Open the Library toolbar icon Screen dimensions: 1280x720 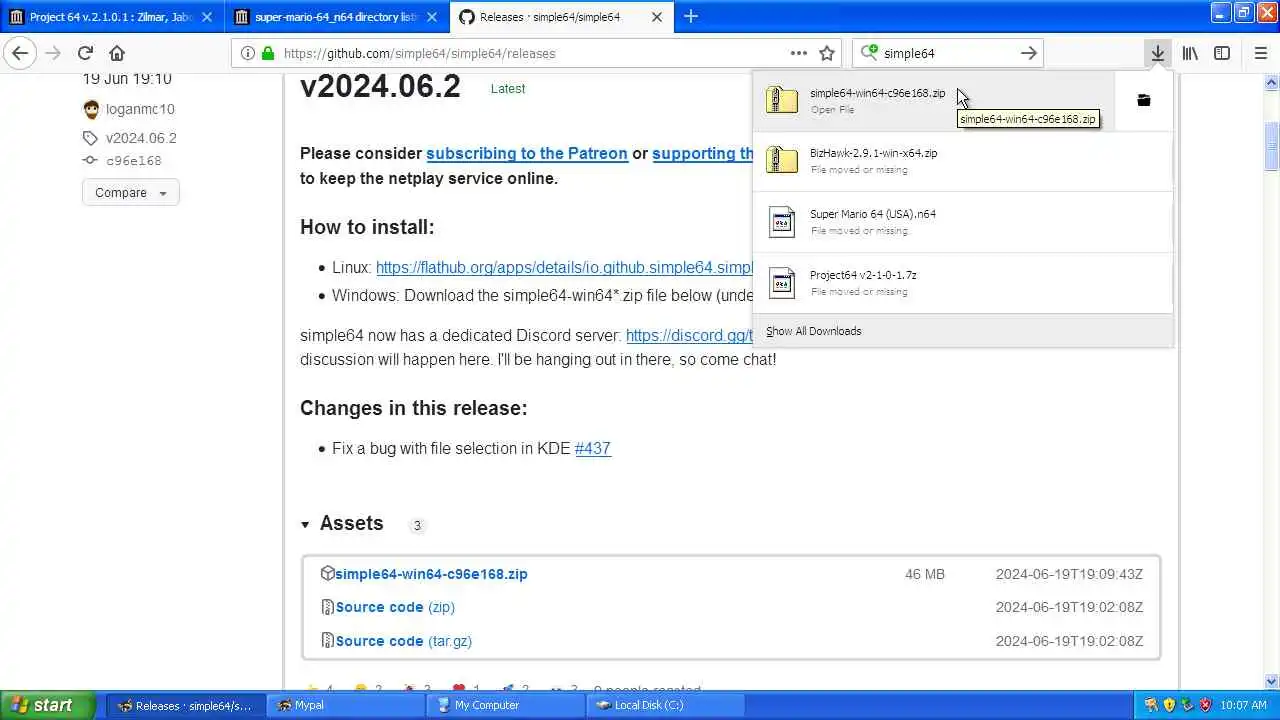click(1190, 53)
